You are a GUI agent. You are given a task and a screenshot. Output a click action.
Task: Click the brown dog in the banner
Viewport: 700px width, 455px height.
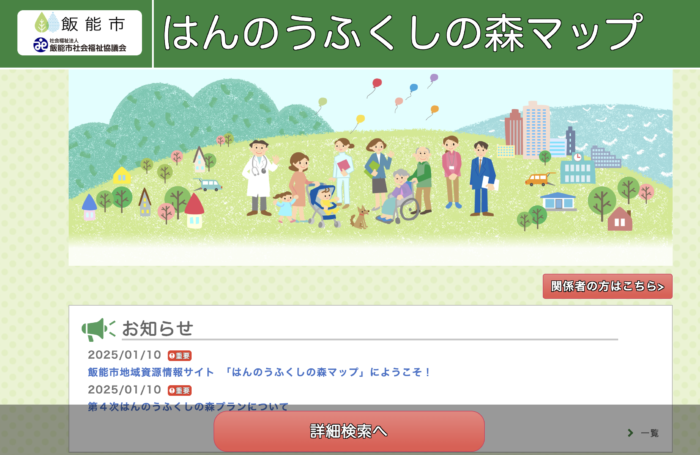coord(359,217)
